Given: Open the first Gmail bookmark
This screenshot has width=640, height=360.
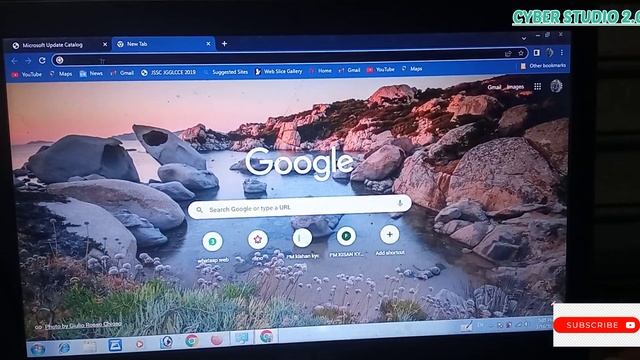Looking at the screenshot, I should pos(122,73).
